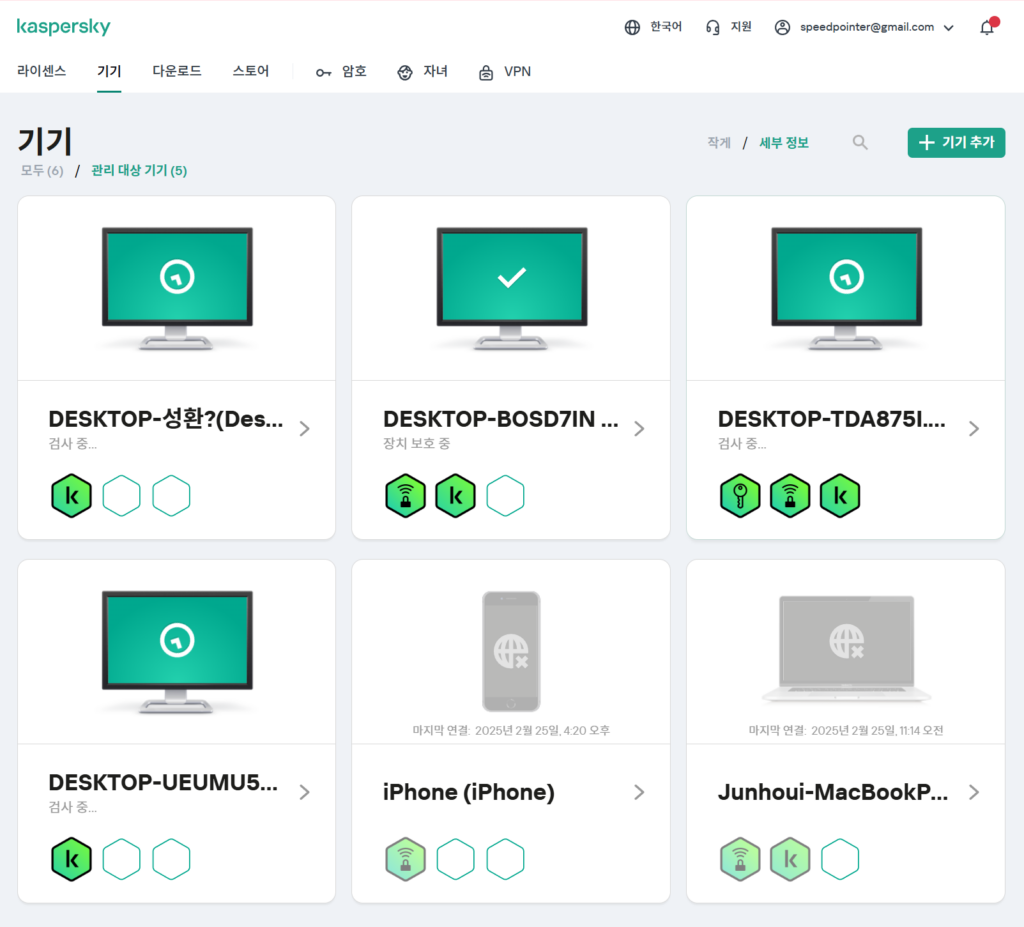Viewport: 1024px width, 927px height.
Task: Click device name iPhone (iPhone)
Action: click(469, 792)
